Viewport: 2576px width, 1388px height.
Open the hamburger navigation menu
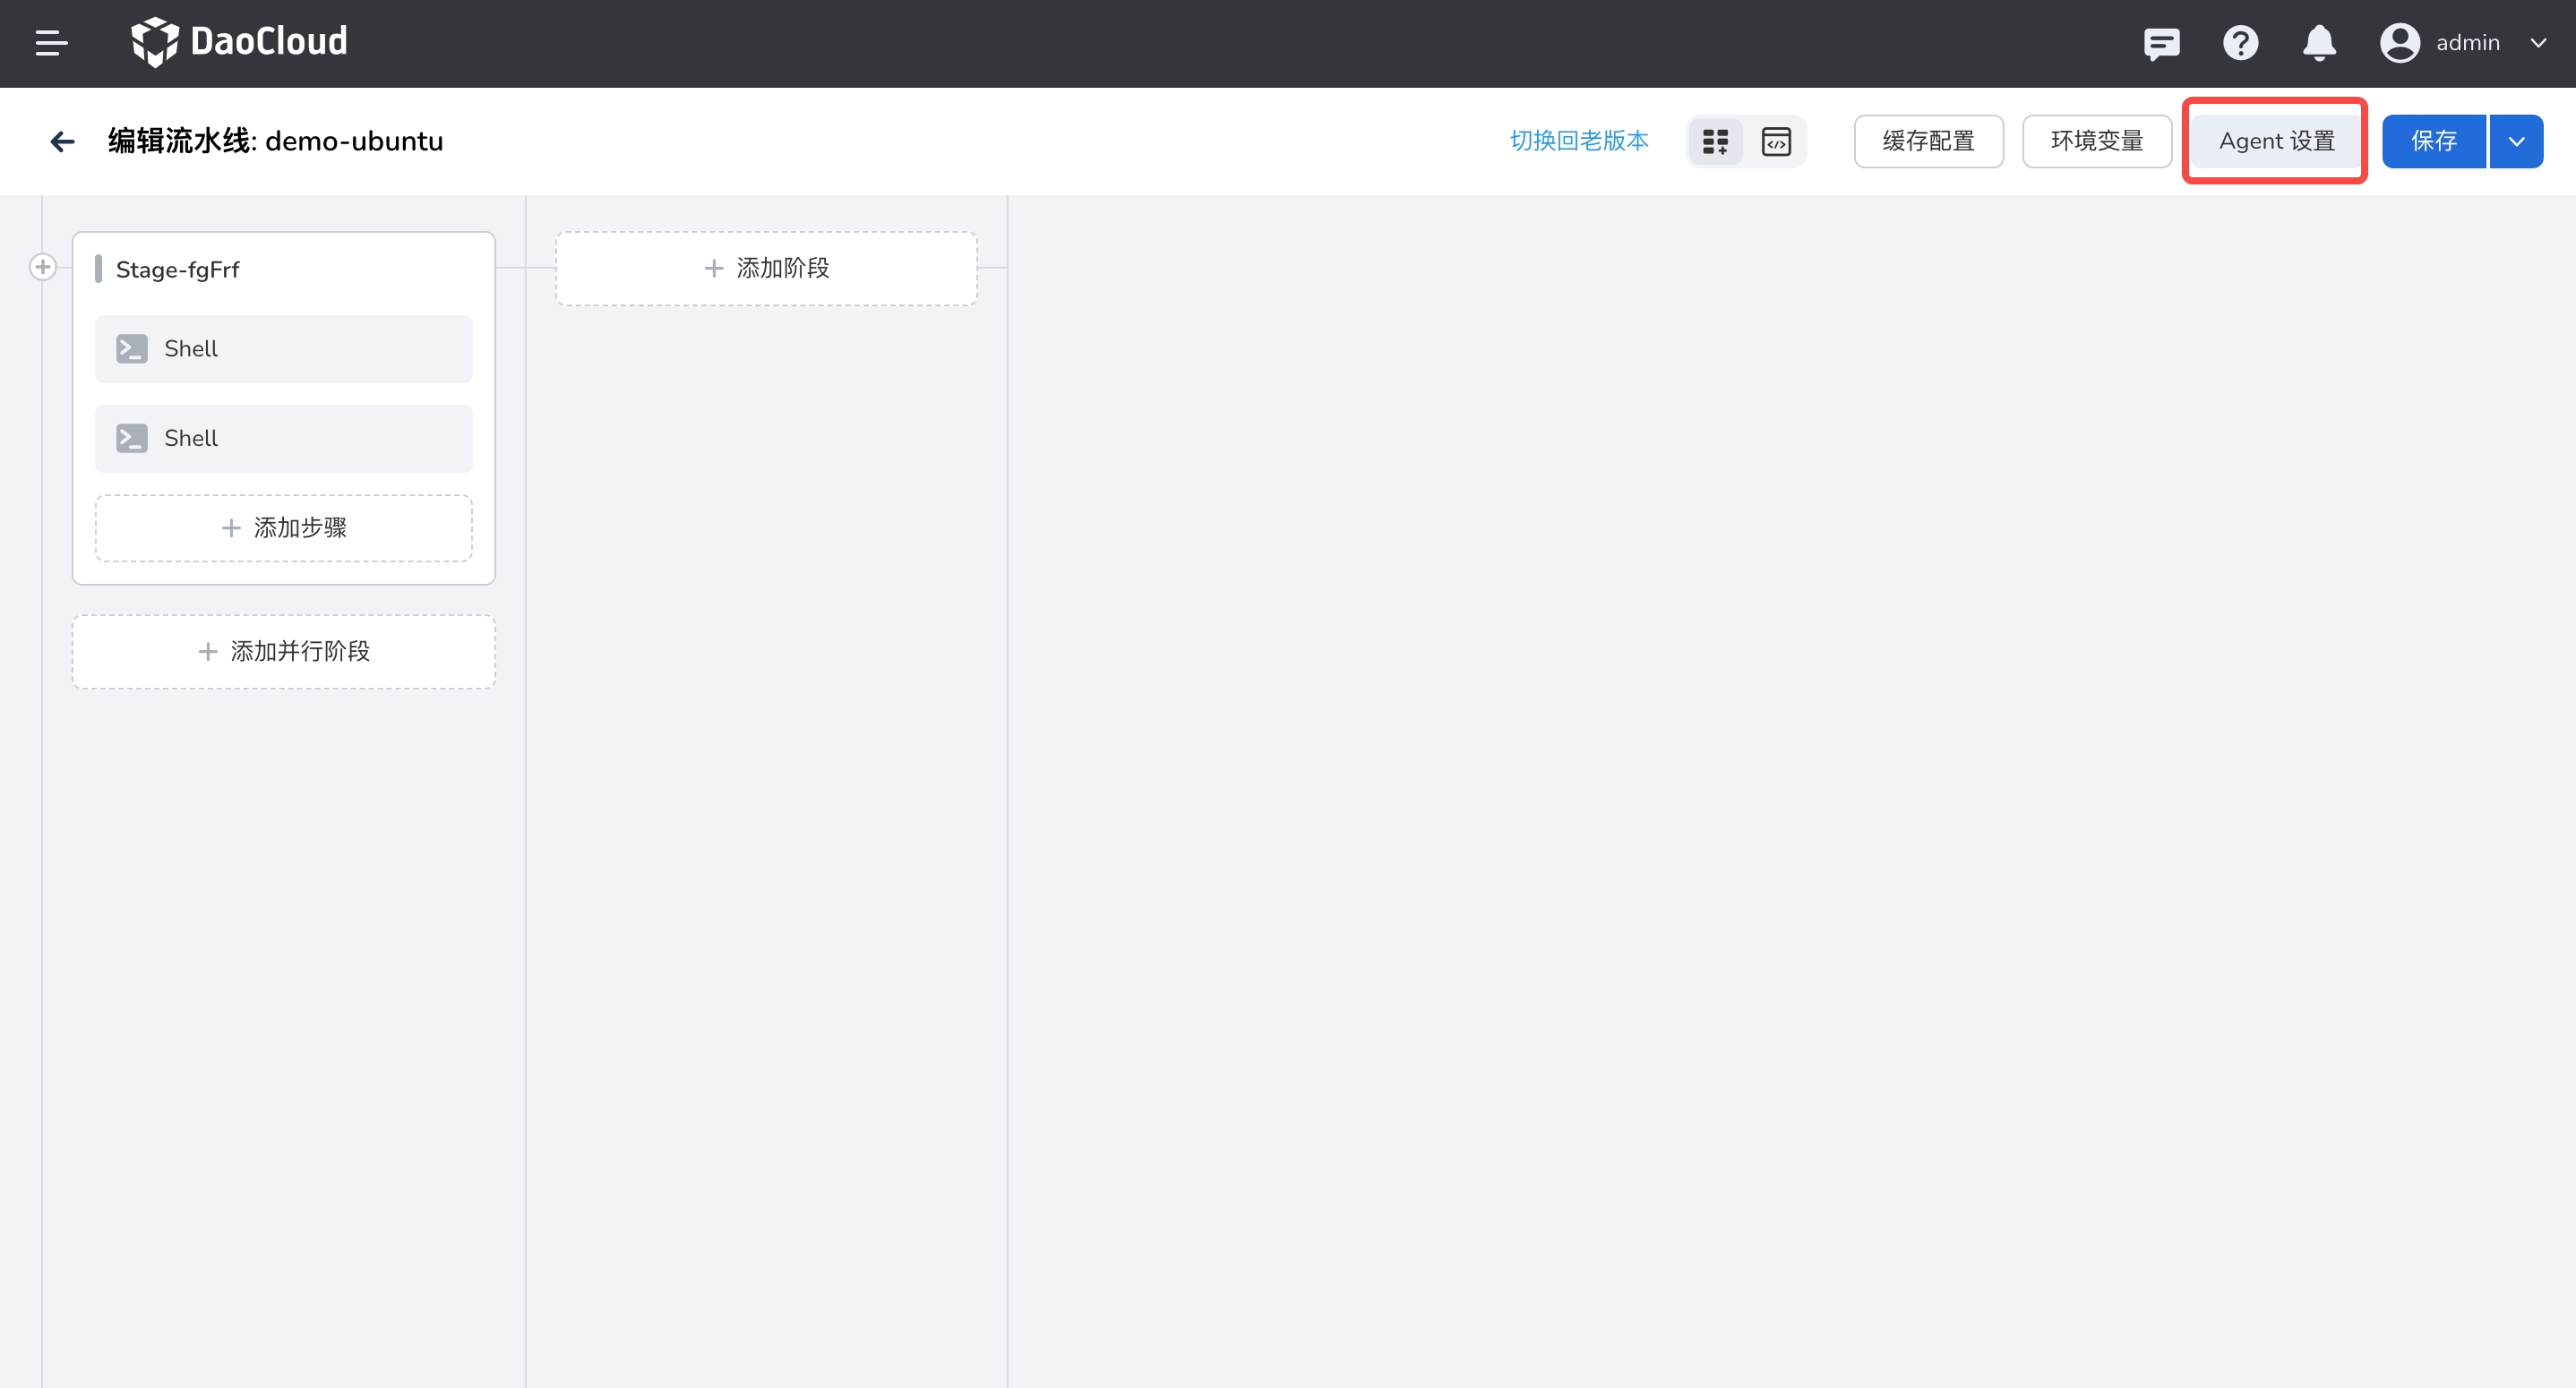coord(51,43)
